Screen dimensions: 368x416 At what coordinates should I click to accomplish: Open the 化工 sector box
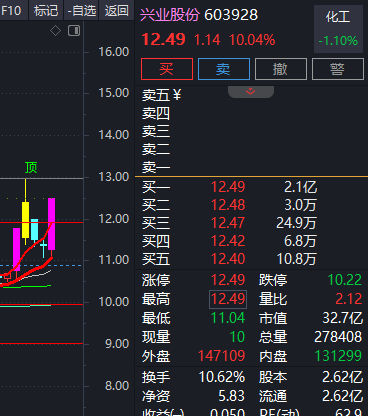point(338,29)
